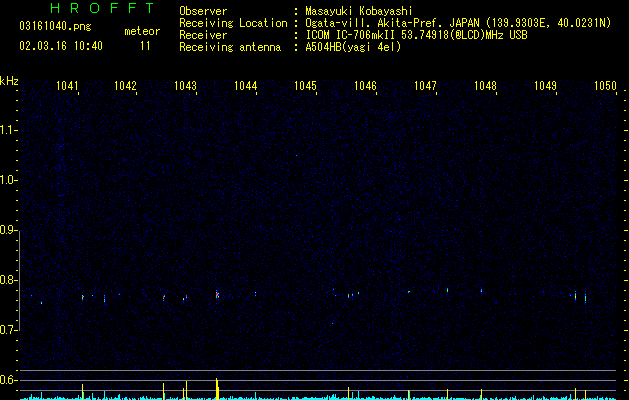Click the 1041 time axis label
629x400 pixels.
coord(67,85)
